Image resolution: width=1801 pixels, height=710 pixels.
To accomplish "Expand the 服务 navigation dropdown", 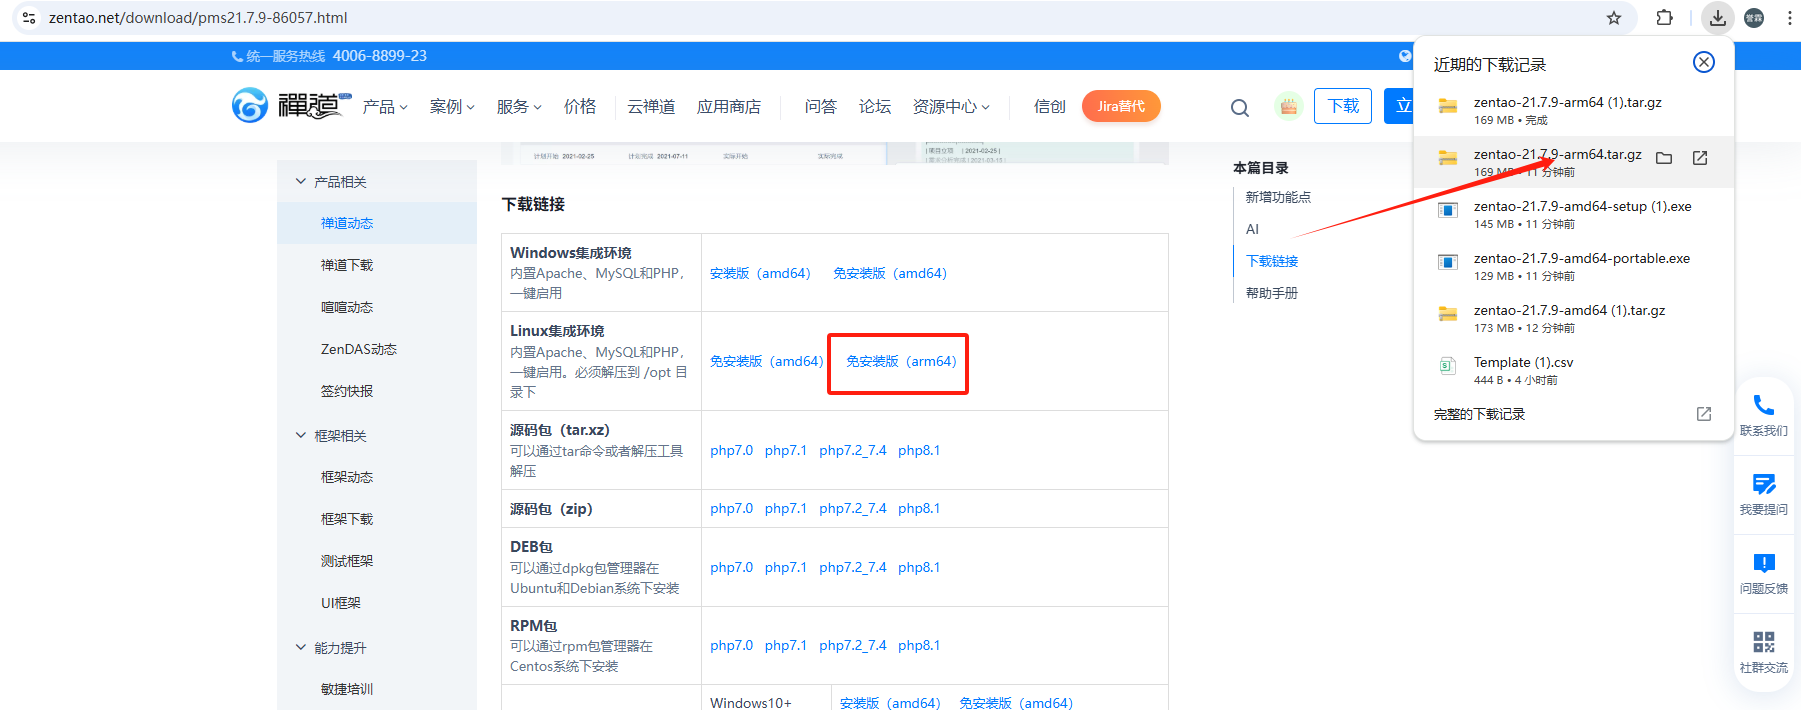I will pyautogui.click(x=519, y=107).
